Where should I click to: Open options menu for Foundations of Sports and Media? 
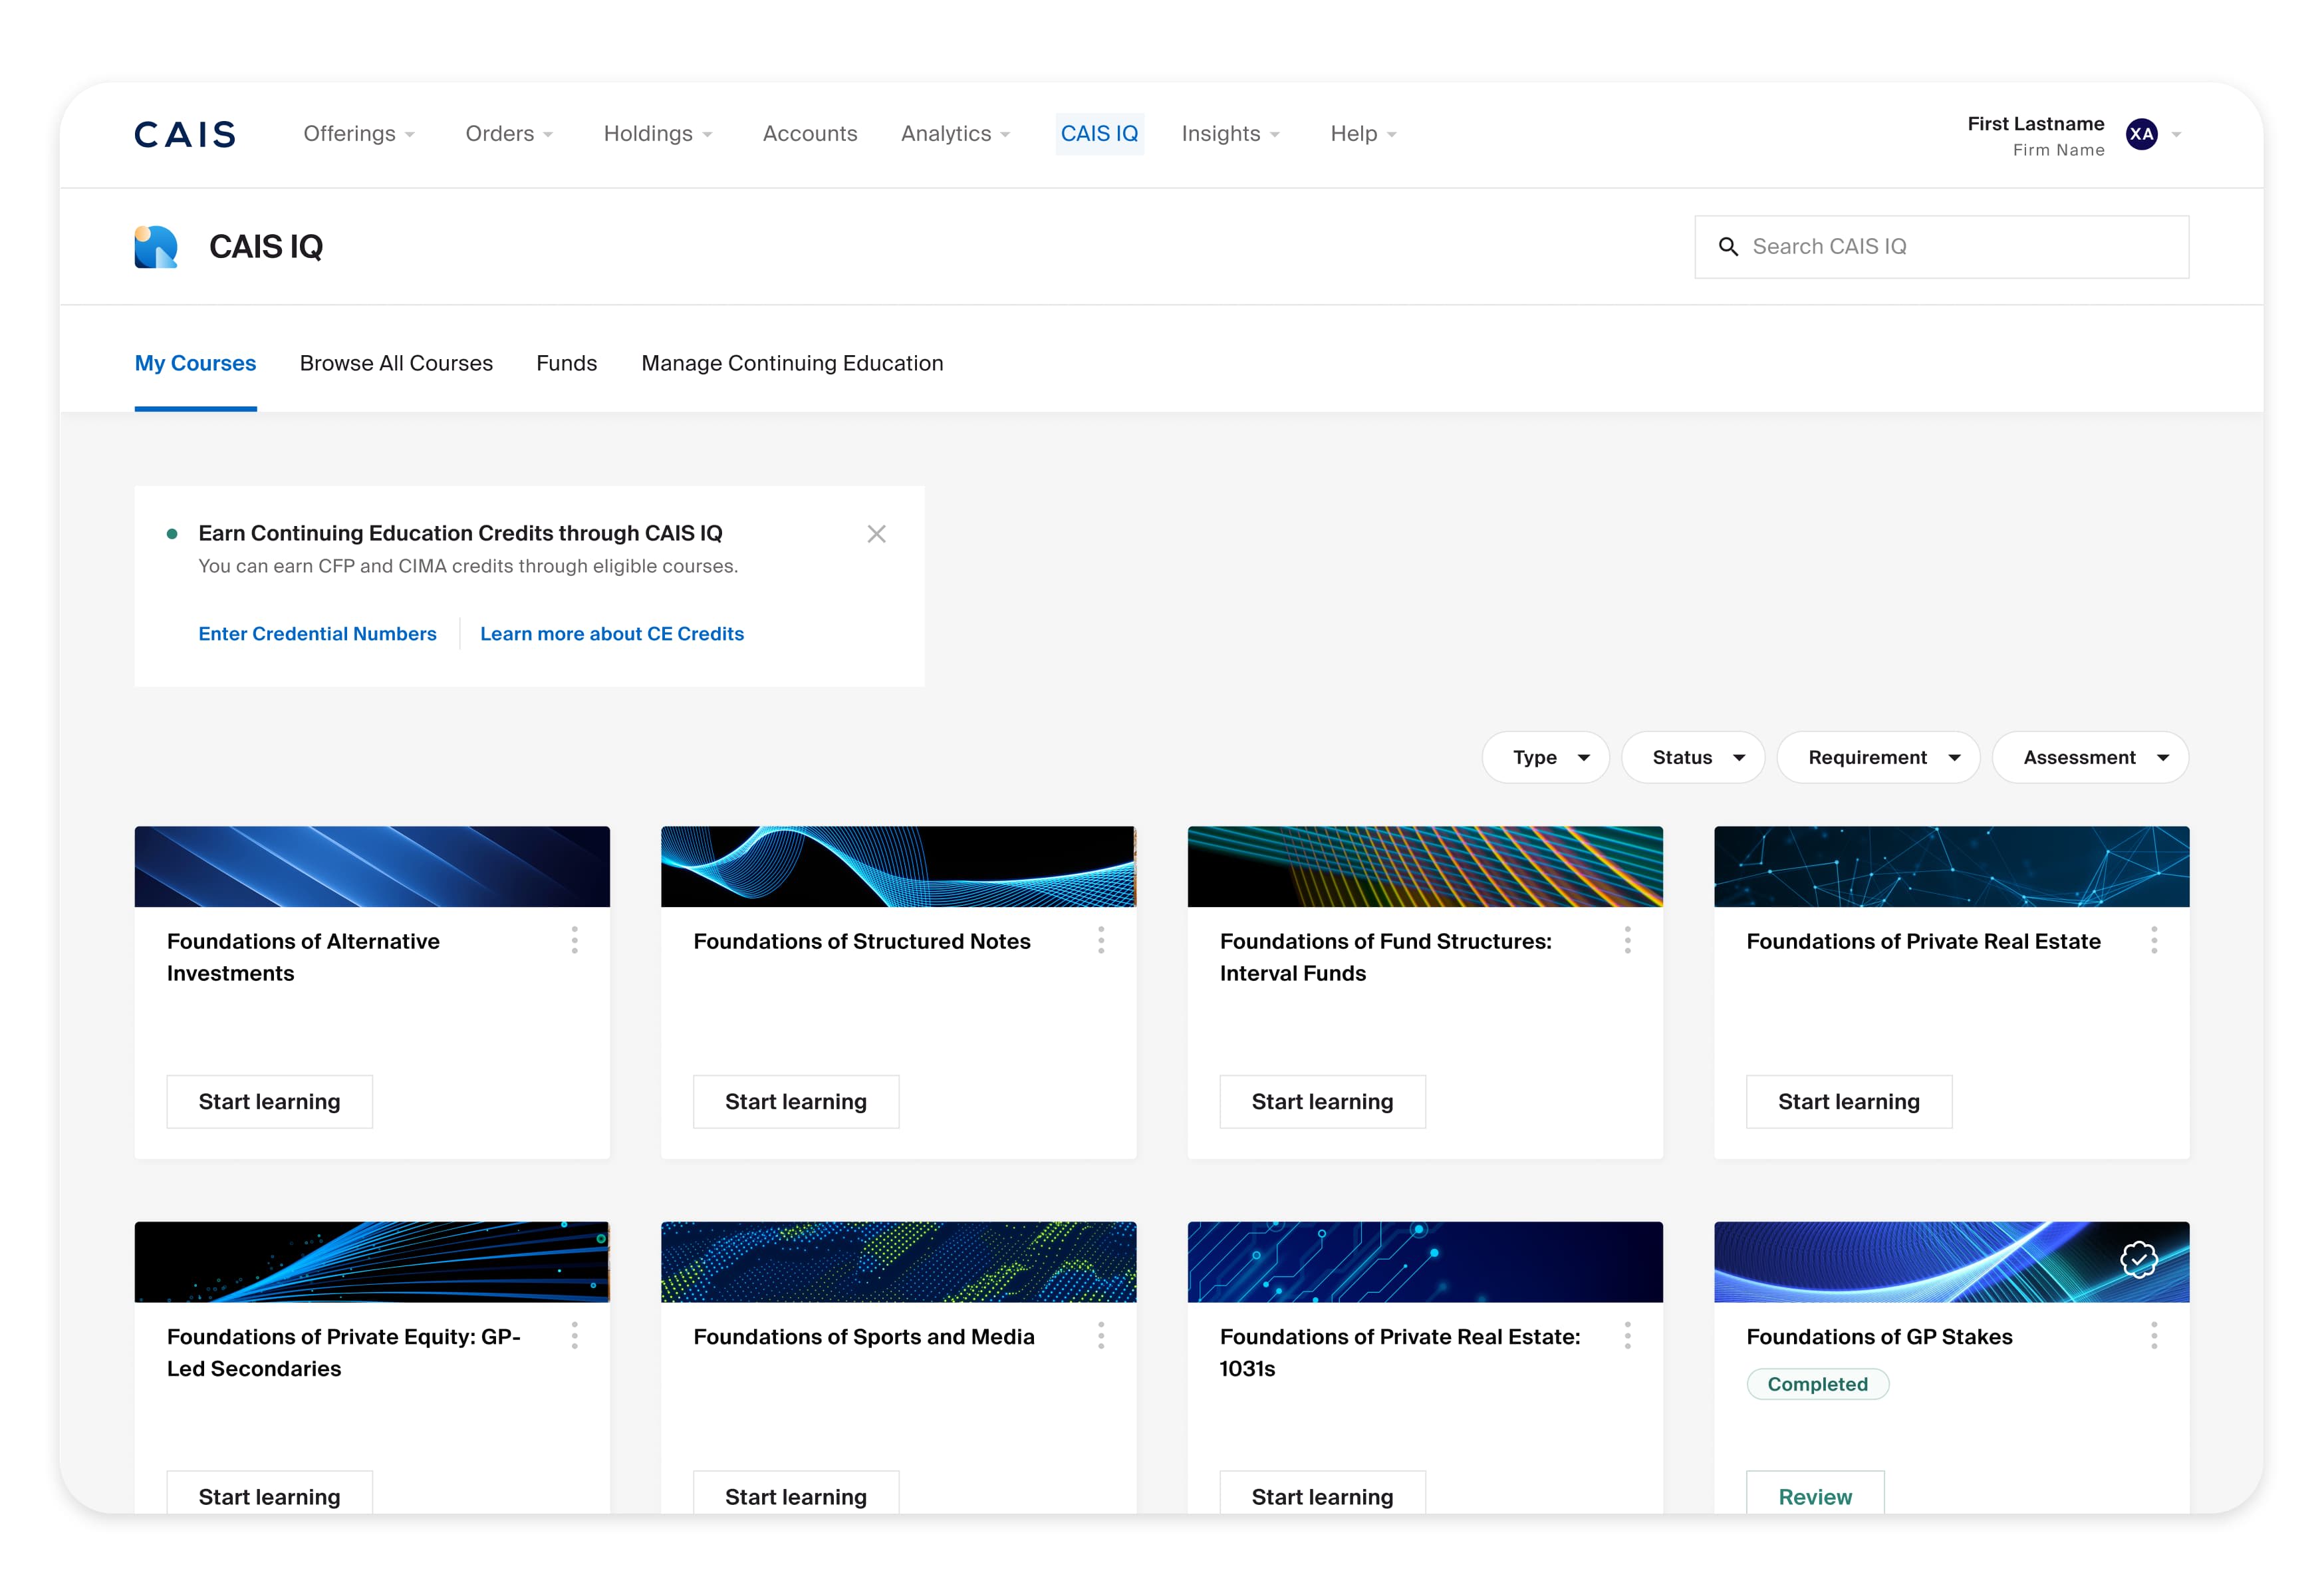coord(1100,1335)
